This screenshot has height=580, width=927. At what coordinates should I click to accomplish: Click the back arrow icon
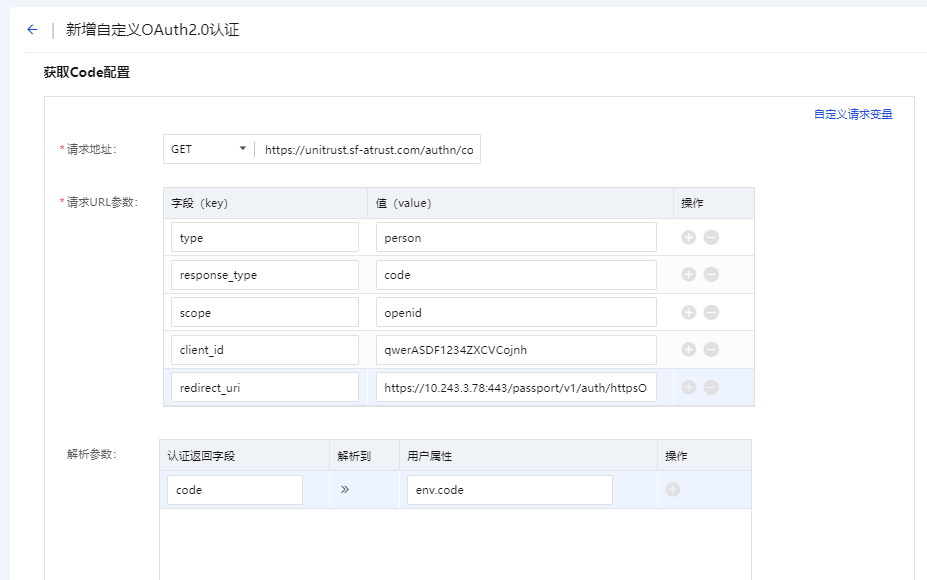coord(32,30)
